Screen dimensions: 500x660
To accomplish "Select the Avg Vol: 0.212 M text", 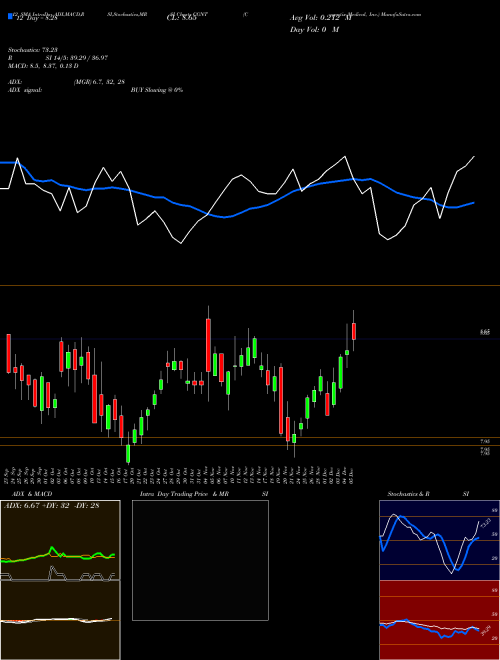I will click(x=320, y=18).
